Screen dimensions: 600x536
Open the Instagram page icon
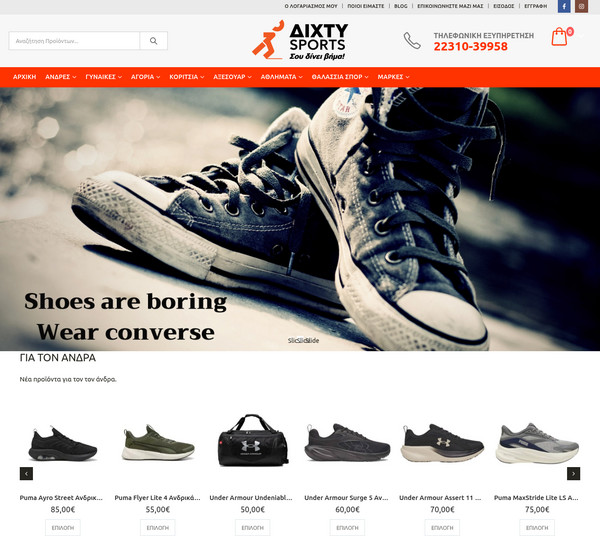tap(581, 6)
